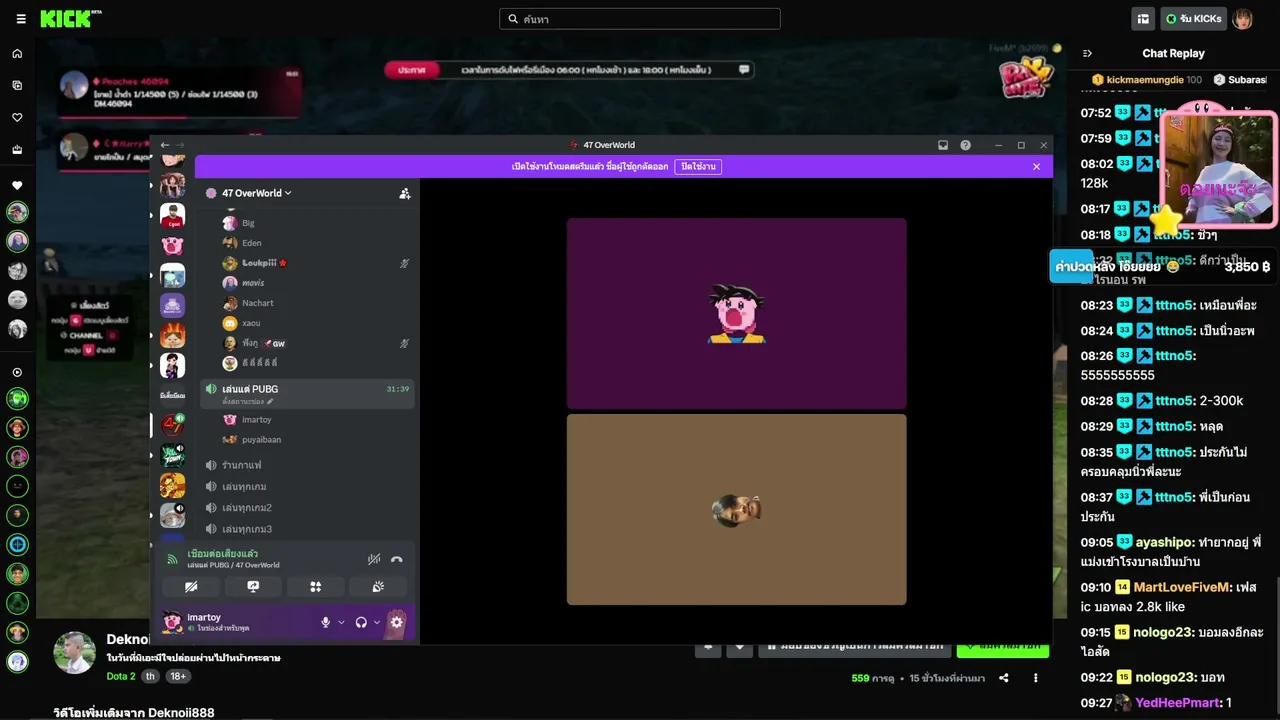Click the crown icon in Kick sidebar
This screenshot has height=720, width=1280.
17,150
